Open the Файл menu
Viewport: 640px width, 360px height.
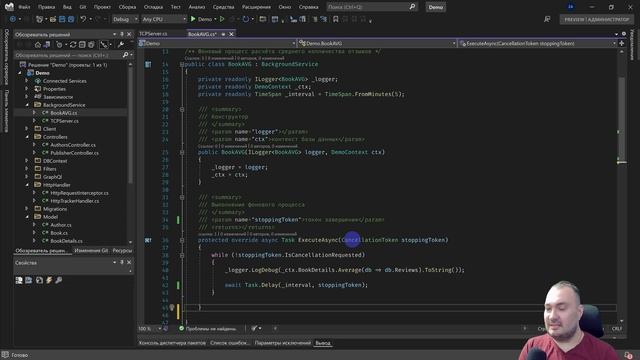point(24,7)
